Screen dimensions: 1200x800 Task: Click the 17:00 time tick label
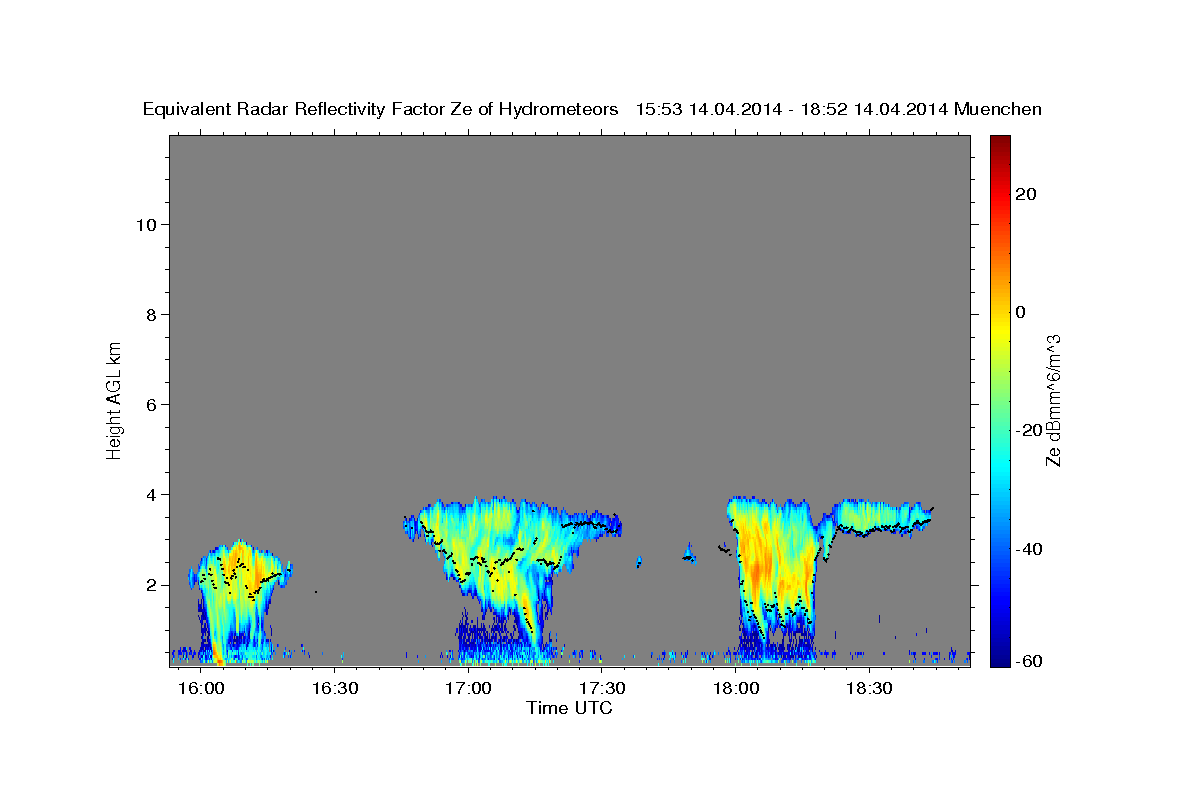click(x=467, y=689)
